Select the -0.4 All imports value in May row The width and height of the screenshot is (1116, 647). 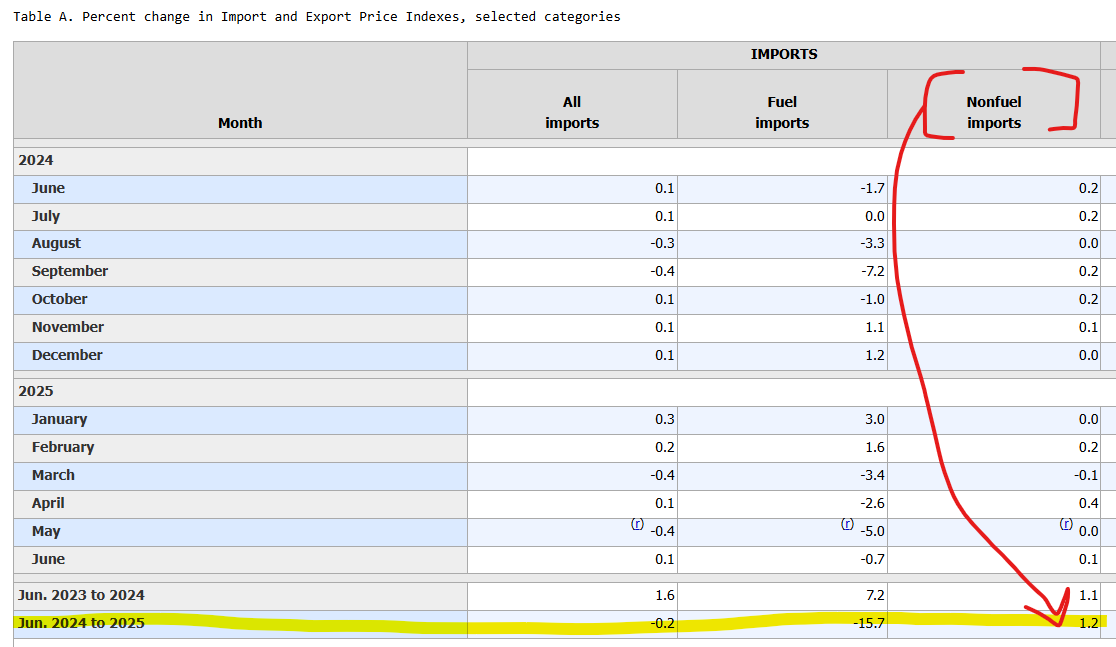coord(662,532)
